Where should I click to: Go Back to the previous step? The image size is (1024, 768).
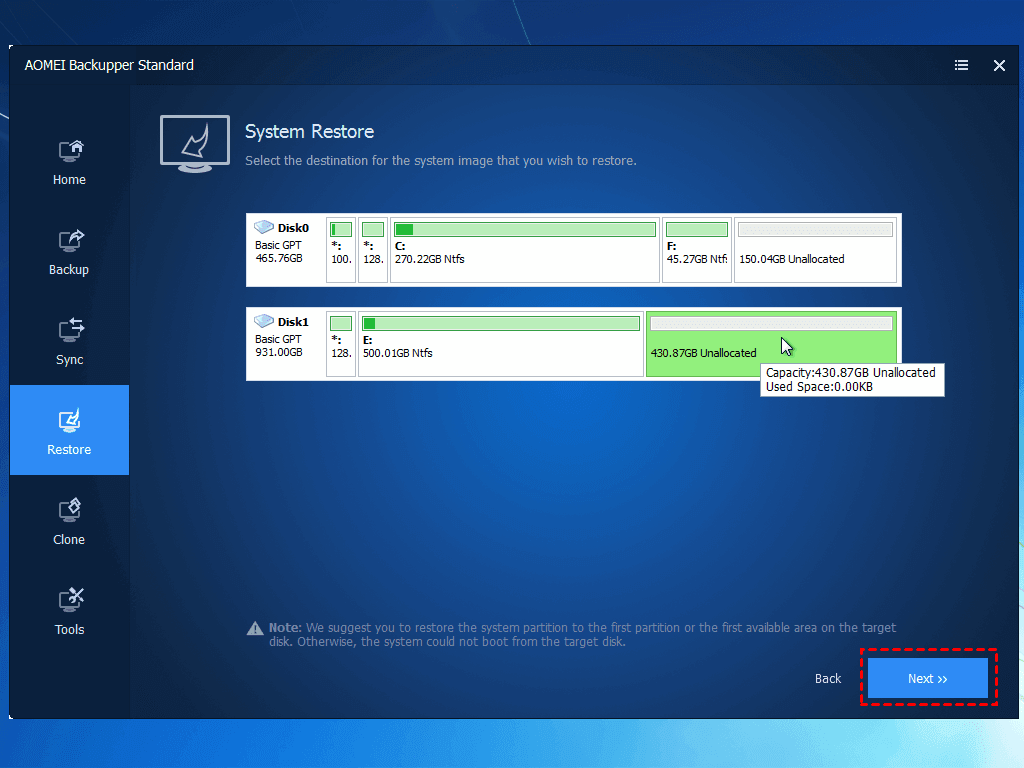[x=828, y=679]
